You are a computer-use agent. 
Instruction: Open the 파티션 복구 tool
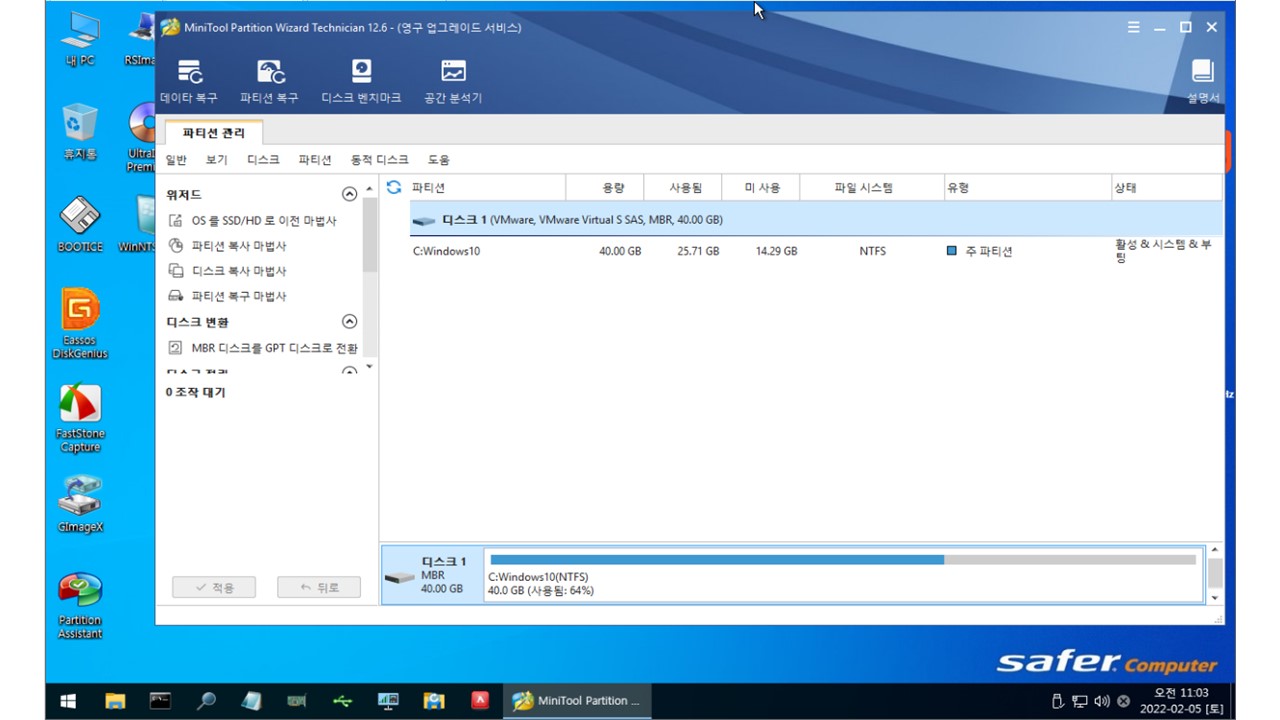[269, 81]
